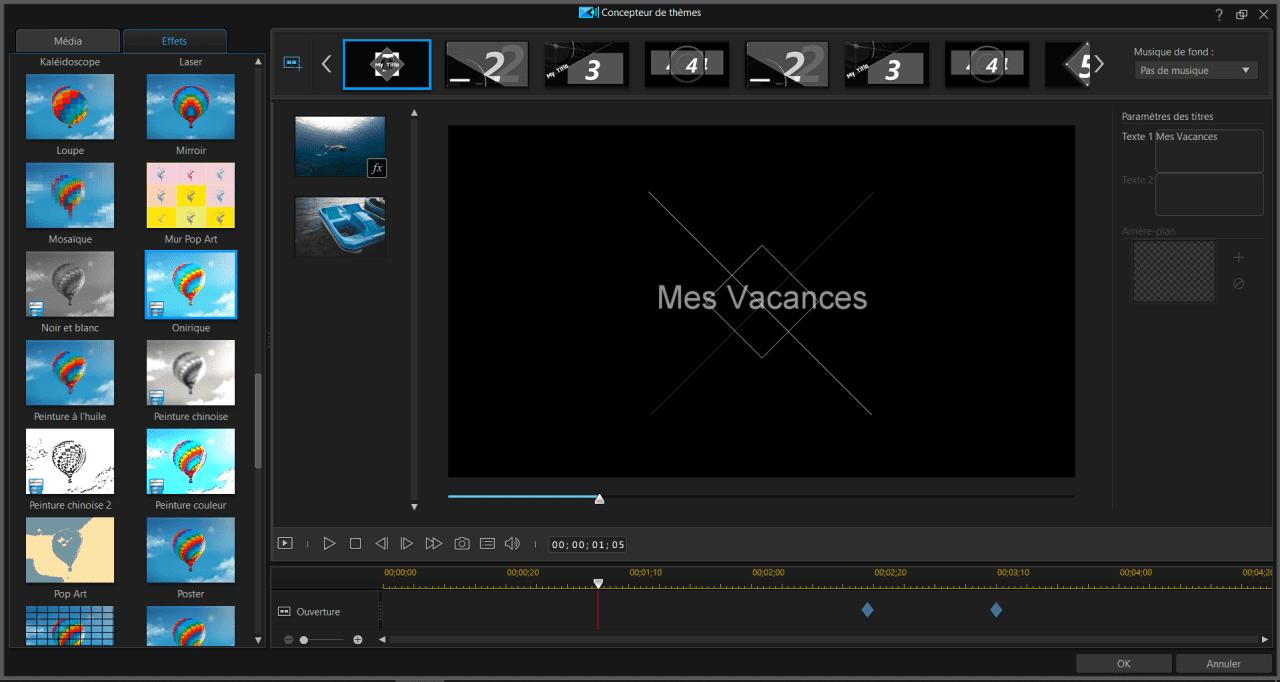Click the left arrow on the template strip

326,62
